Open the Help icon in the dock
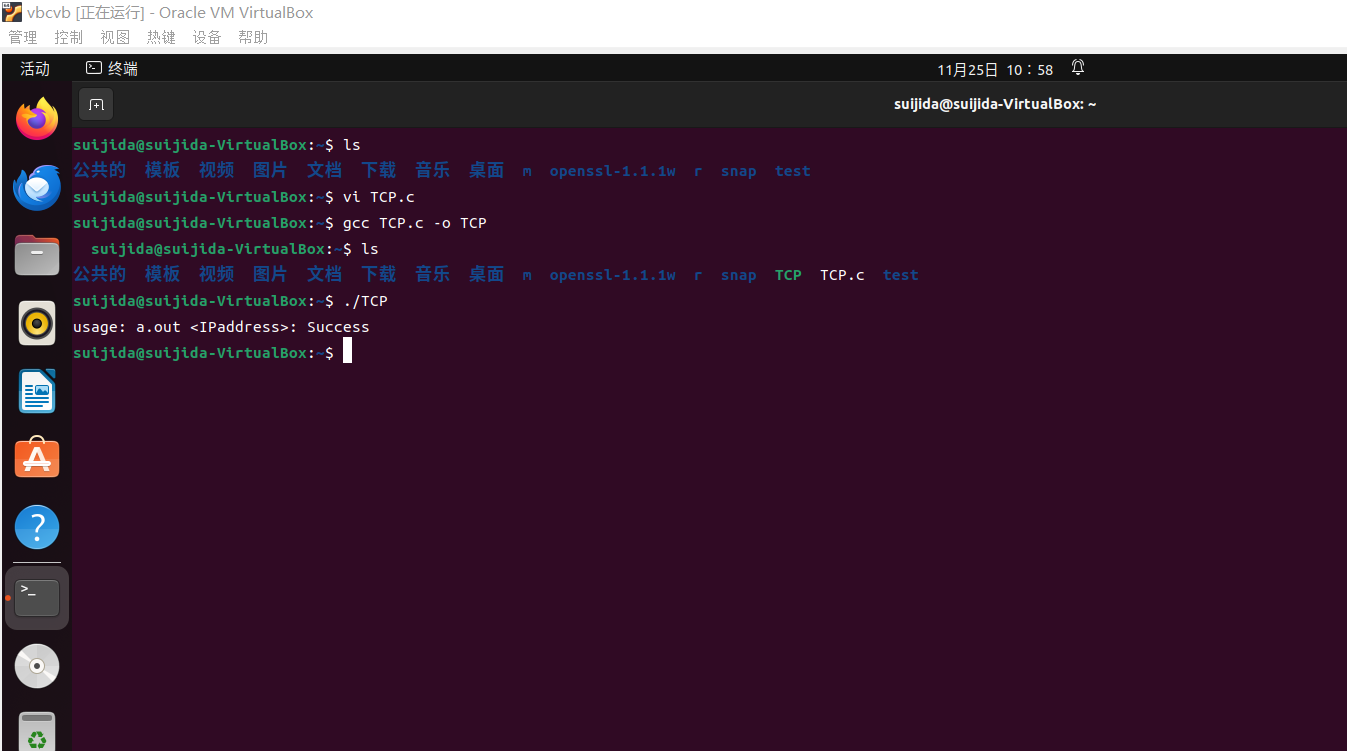This screenshot has height=751, width=1347. coord(37,527)
